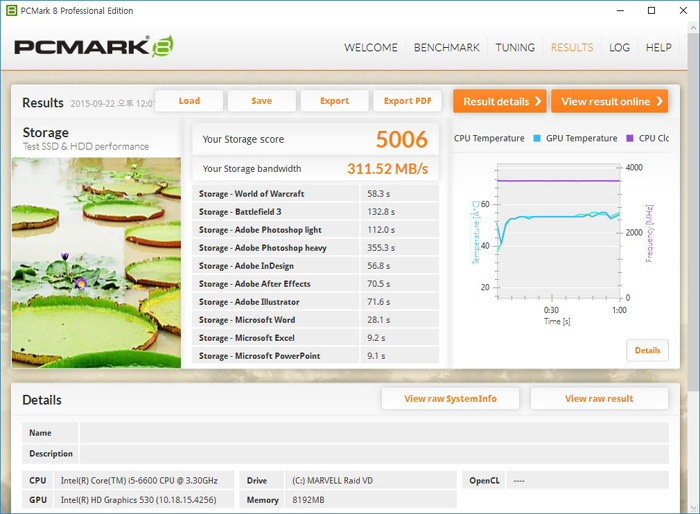This screenshot has height=514, width=700.
Task: Select the Storage - Microsoft PowerPoint row
Action: point(316,355)
